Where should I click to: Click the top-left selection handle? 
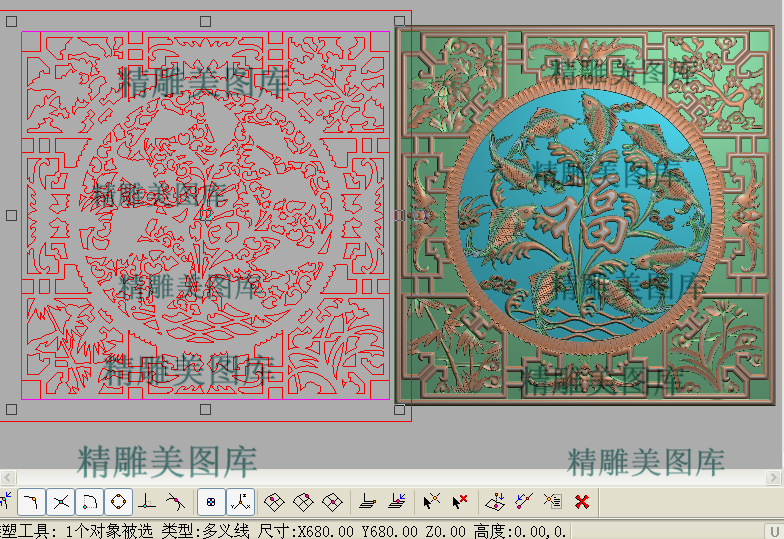coord(12,22)
